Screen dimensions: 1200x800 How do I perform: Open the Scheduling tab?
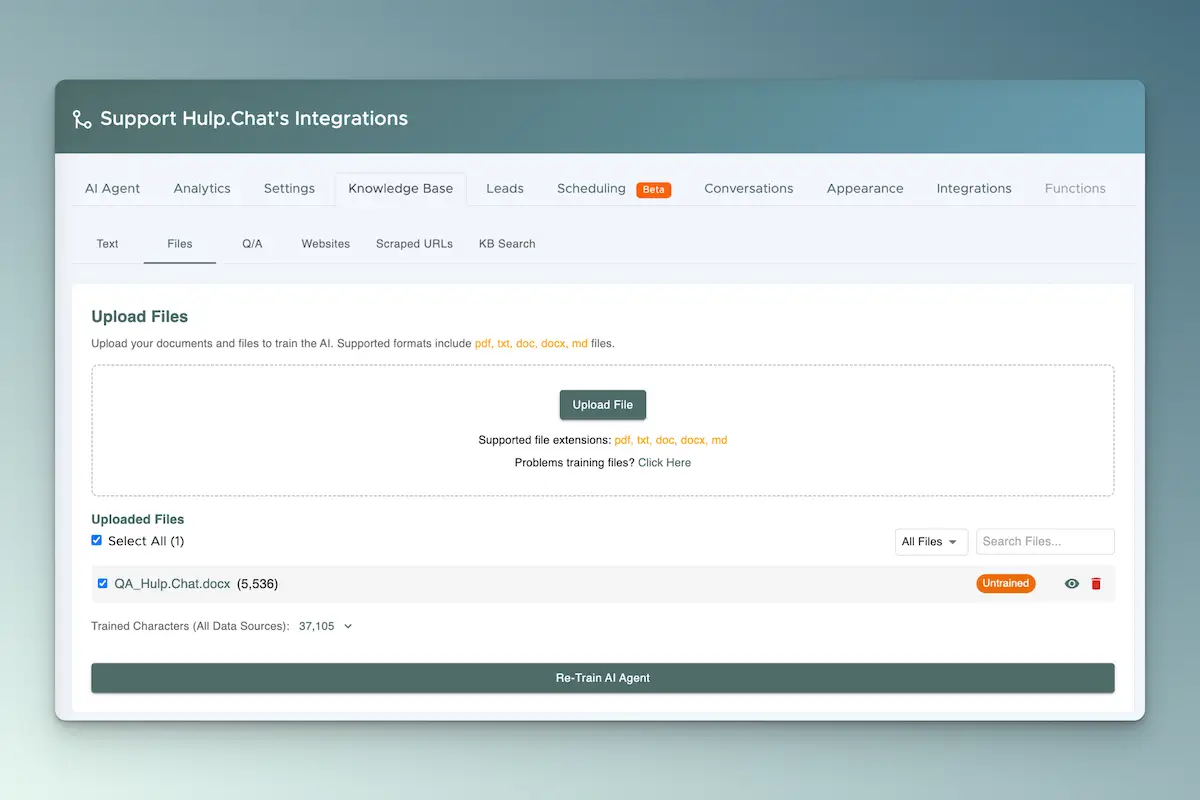click(x=591, y=188)
